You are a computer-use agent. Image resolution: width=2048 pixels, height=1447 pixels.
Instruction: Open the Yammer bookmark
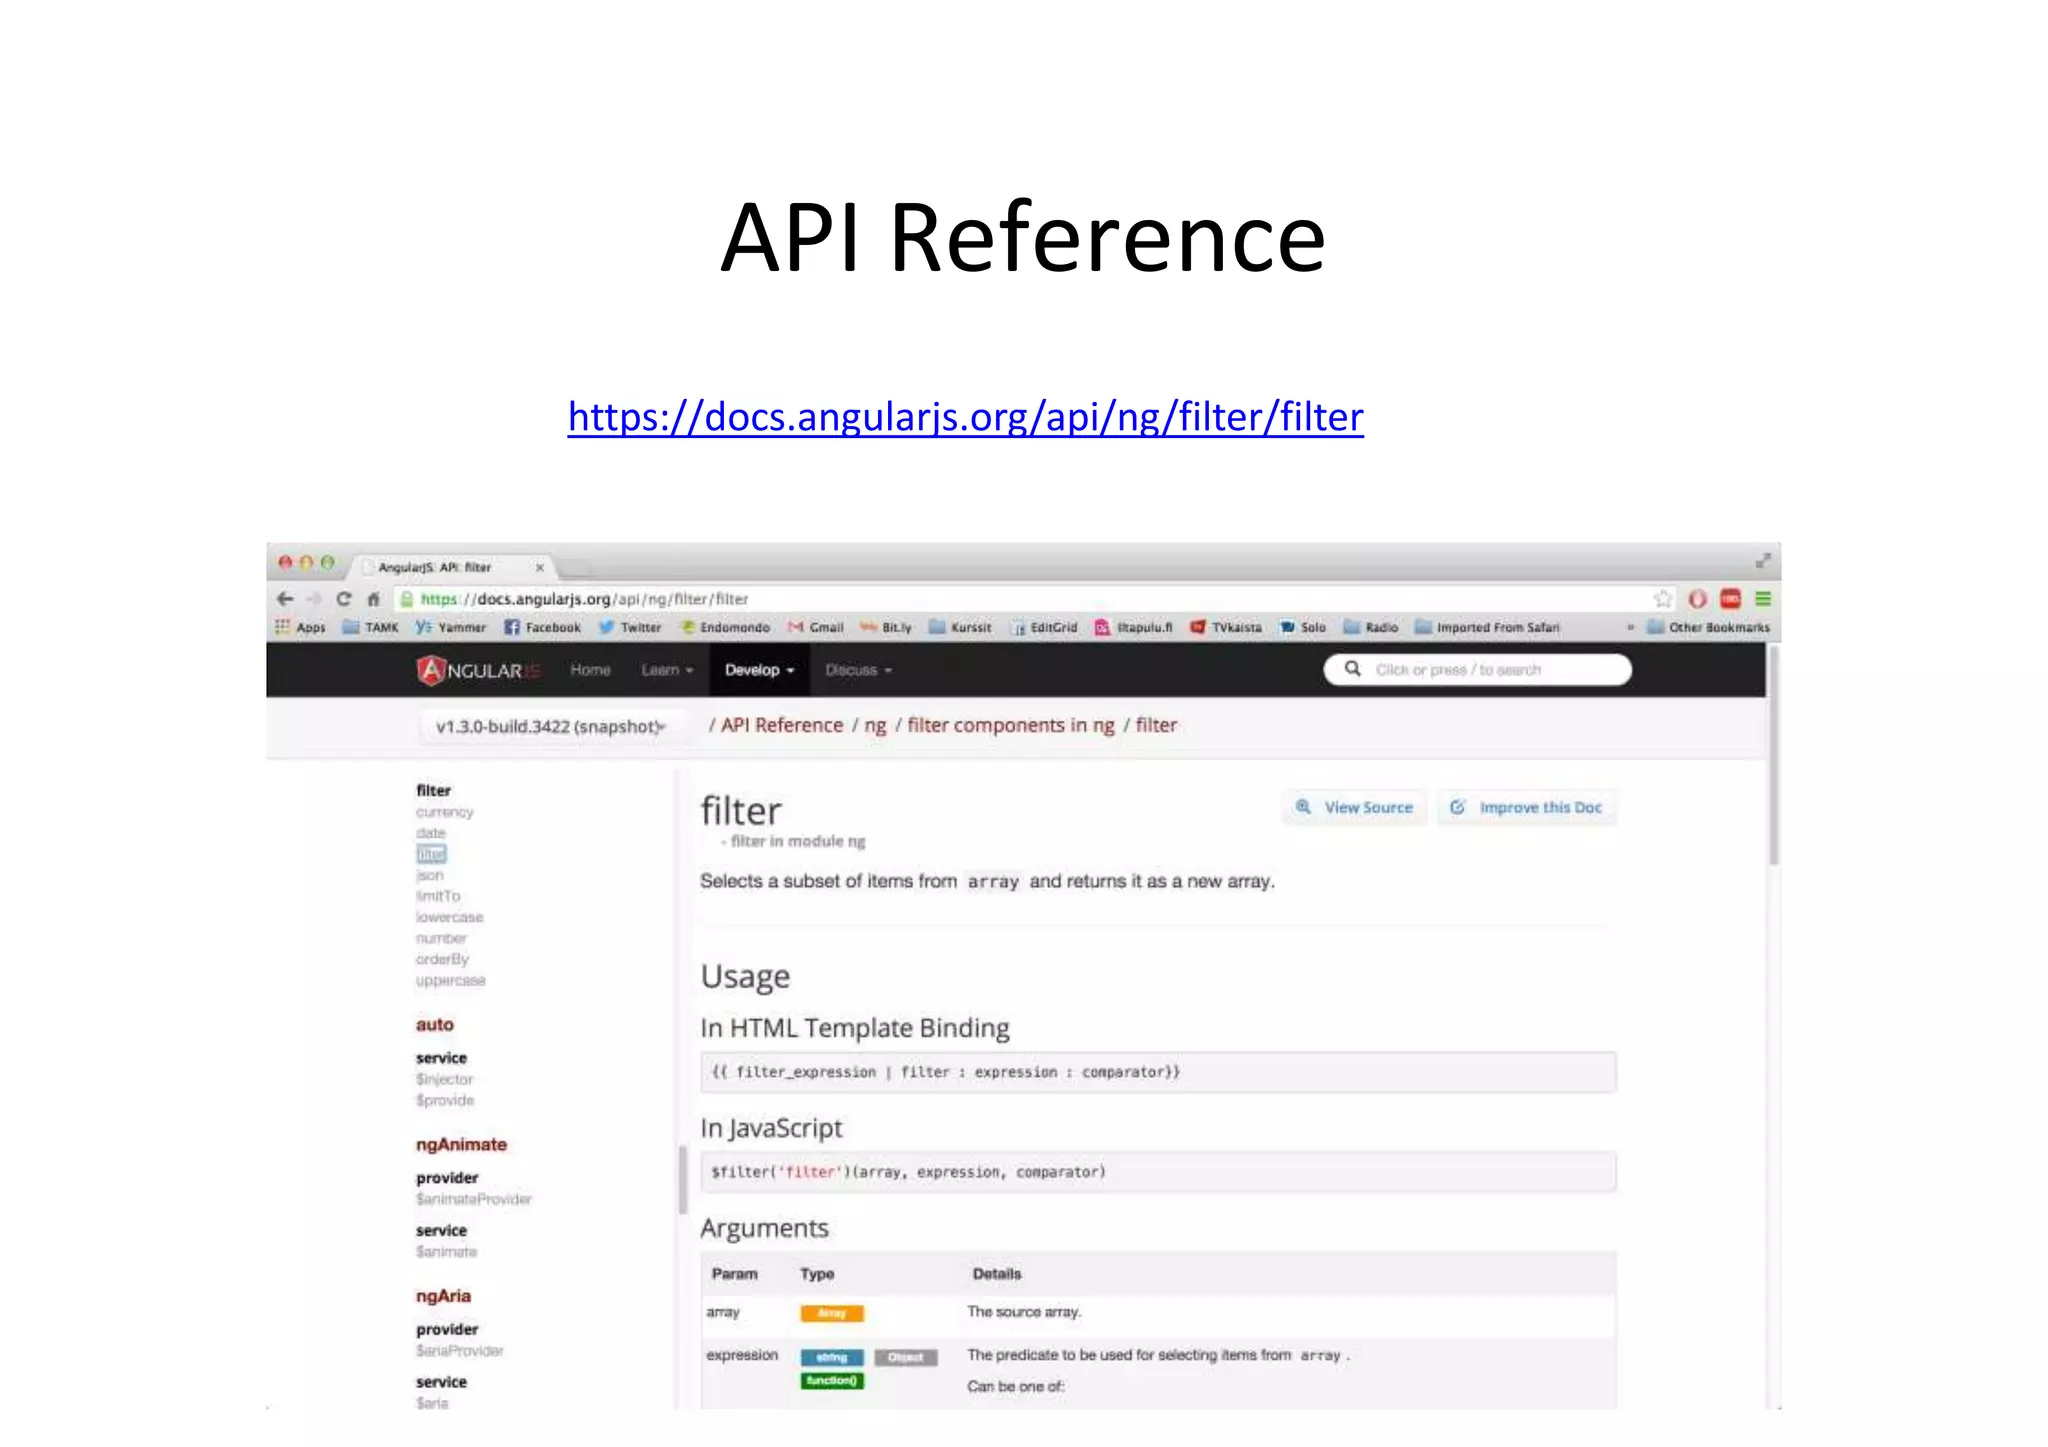tap(451, 627)
